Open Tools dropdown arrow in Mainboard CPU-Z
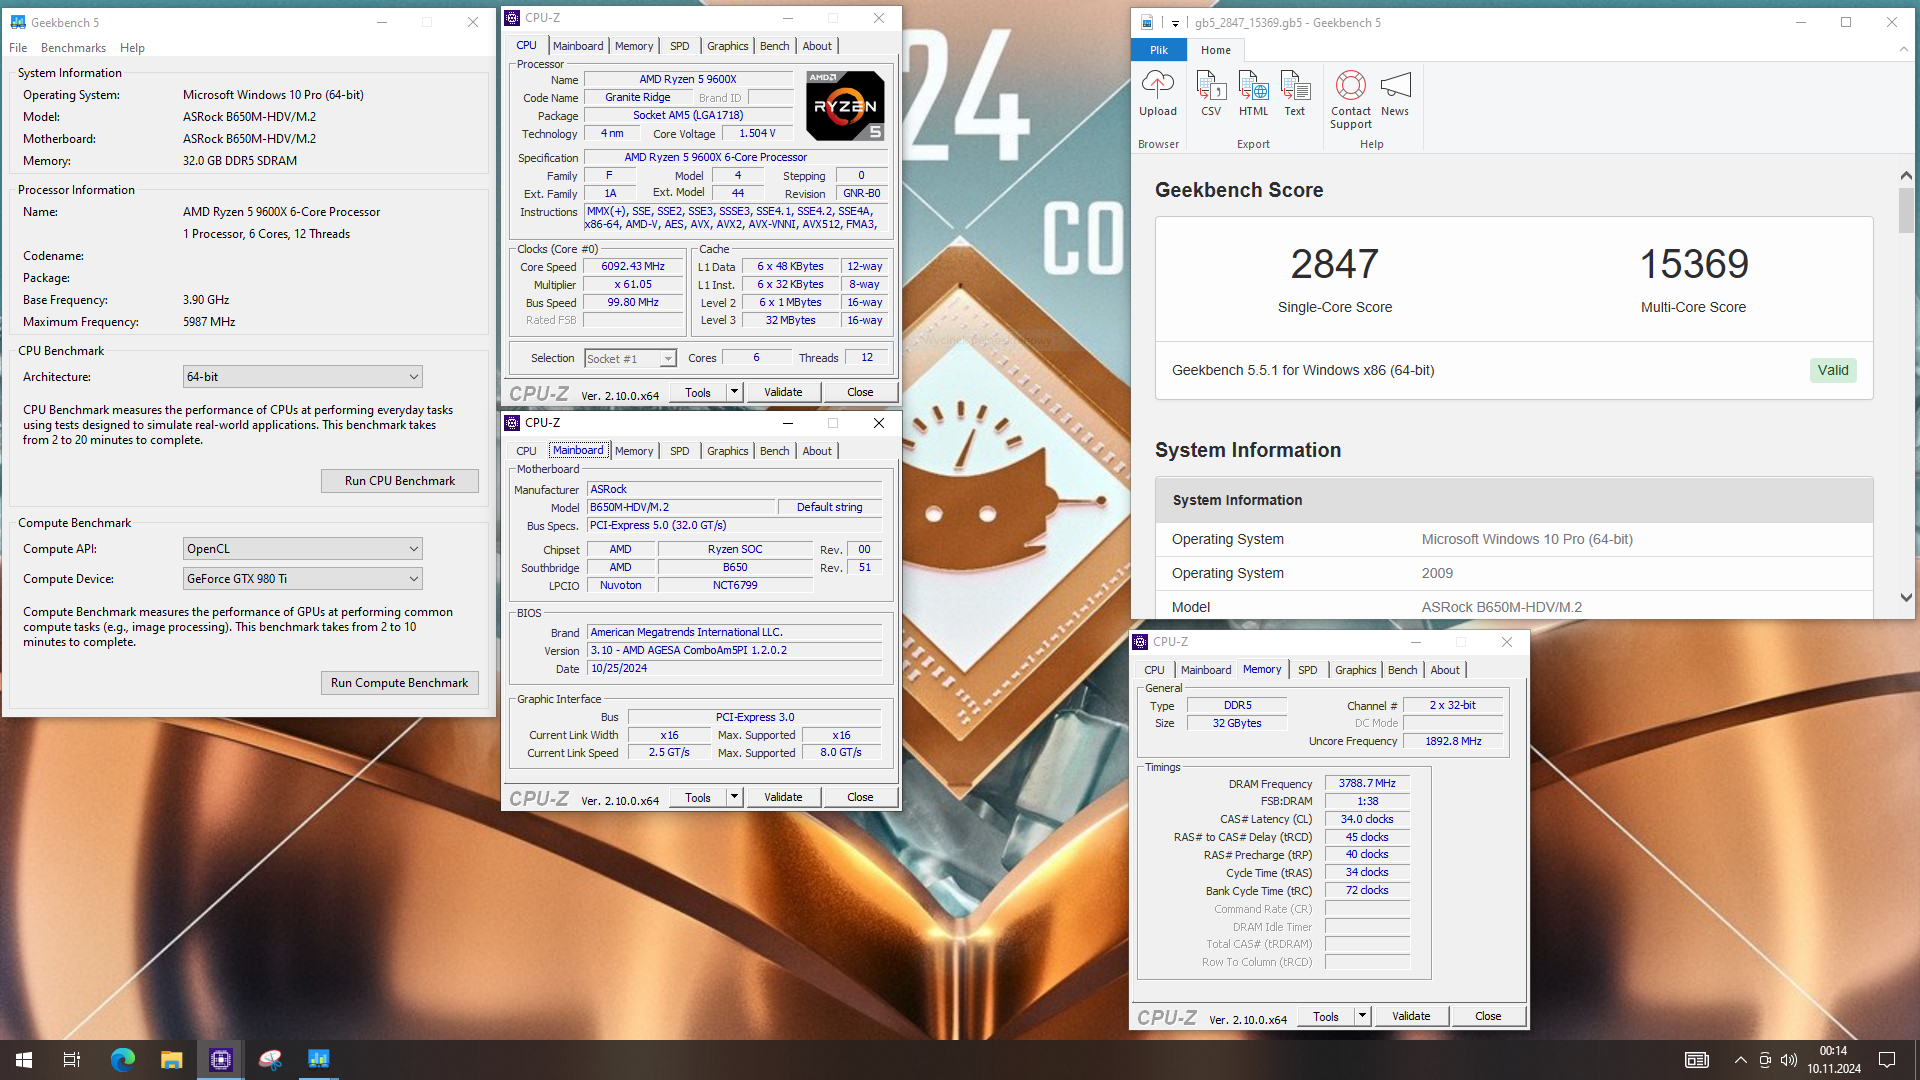The image size is (1920, 1080). point(734,797)
